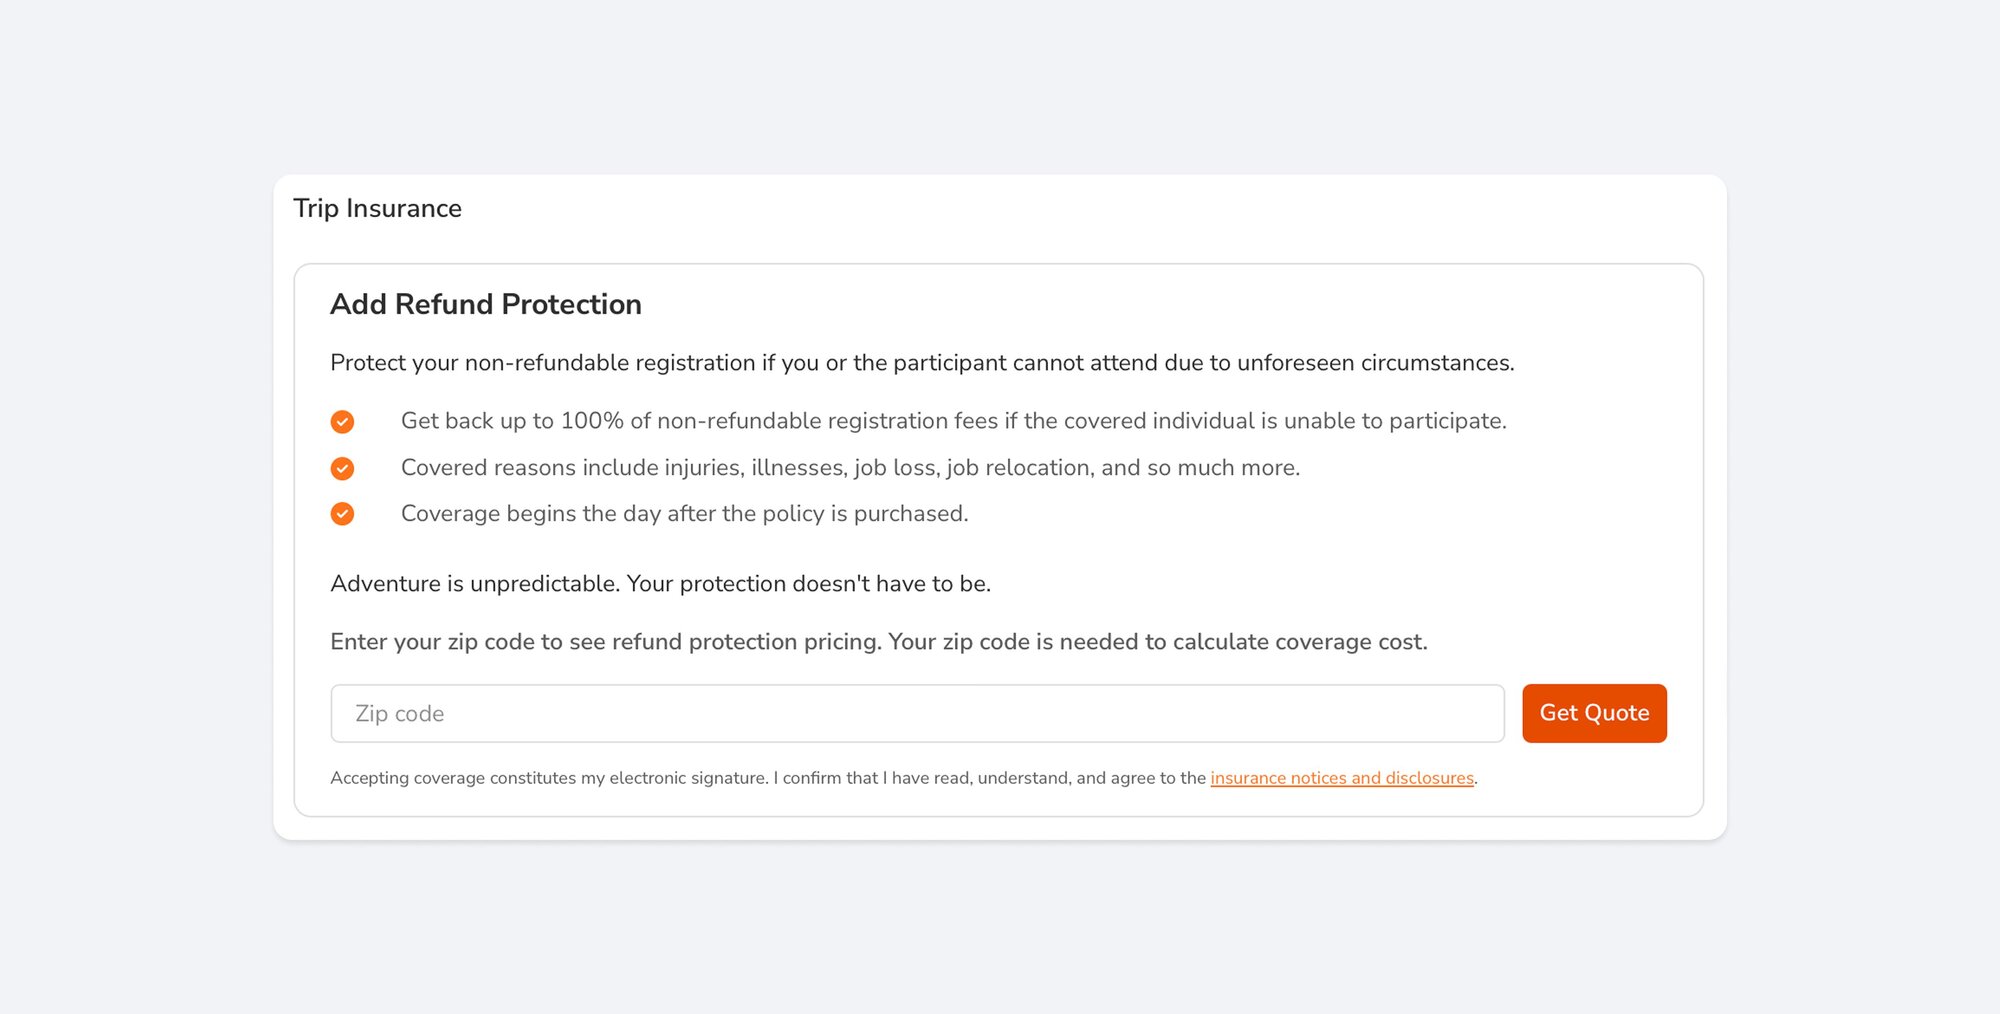This screenshot has height=1014, width=2000.
Task: Click the Get Quote button
Action: click(x=1594, y=713)
